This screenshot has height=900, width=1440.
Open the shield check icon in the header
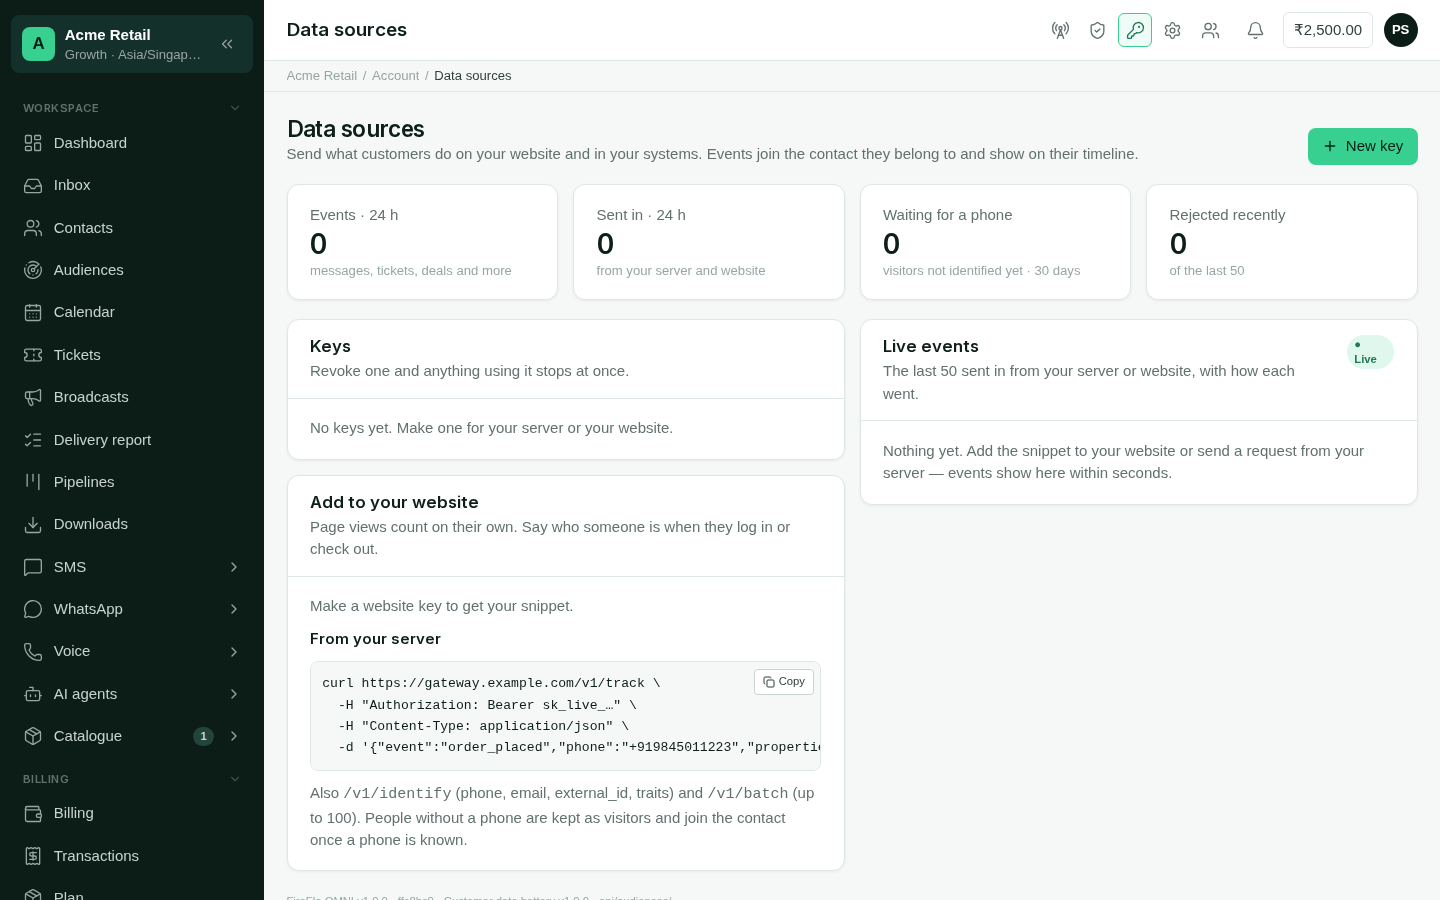point(1097,30)
